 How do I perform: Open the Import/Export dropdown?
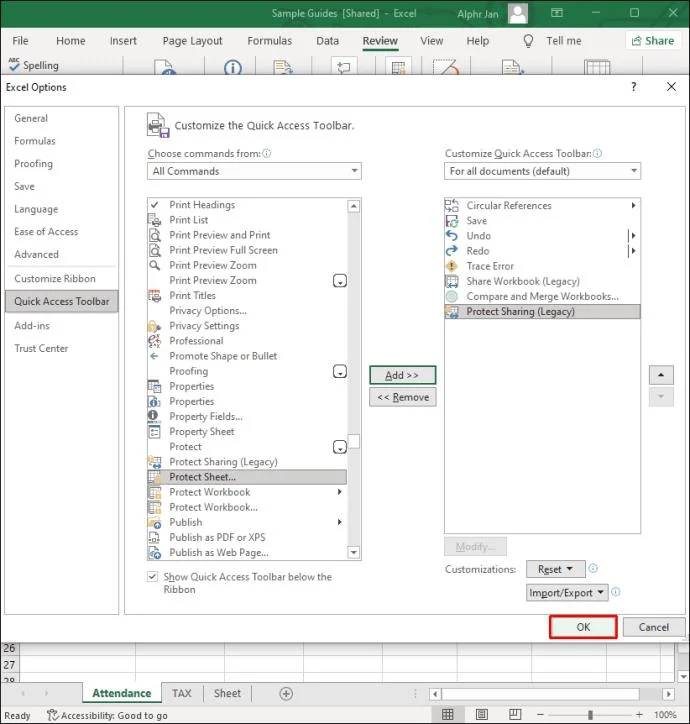[x=567, y=593]
